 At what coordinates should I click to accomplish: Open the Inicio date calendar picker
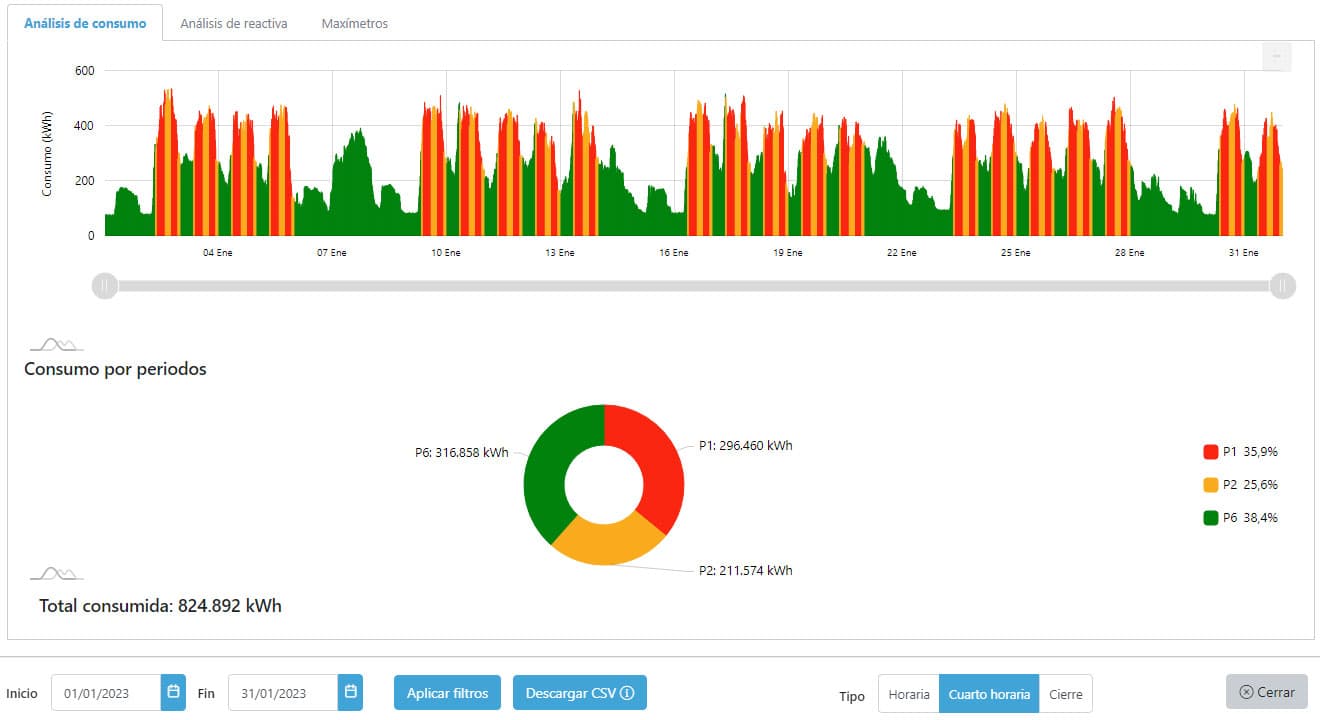pyautogui.click(x=173, y=692)
